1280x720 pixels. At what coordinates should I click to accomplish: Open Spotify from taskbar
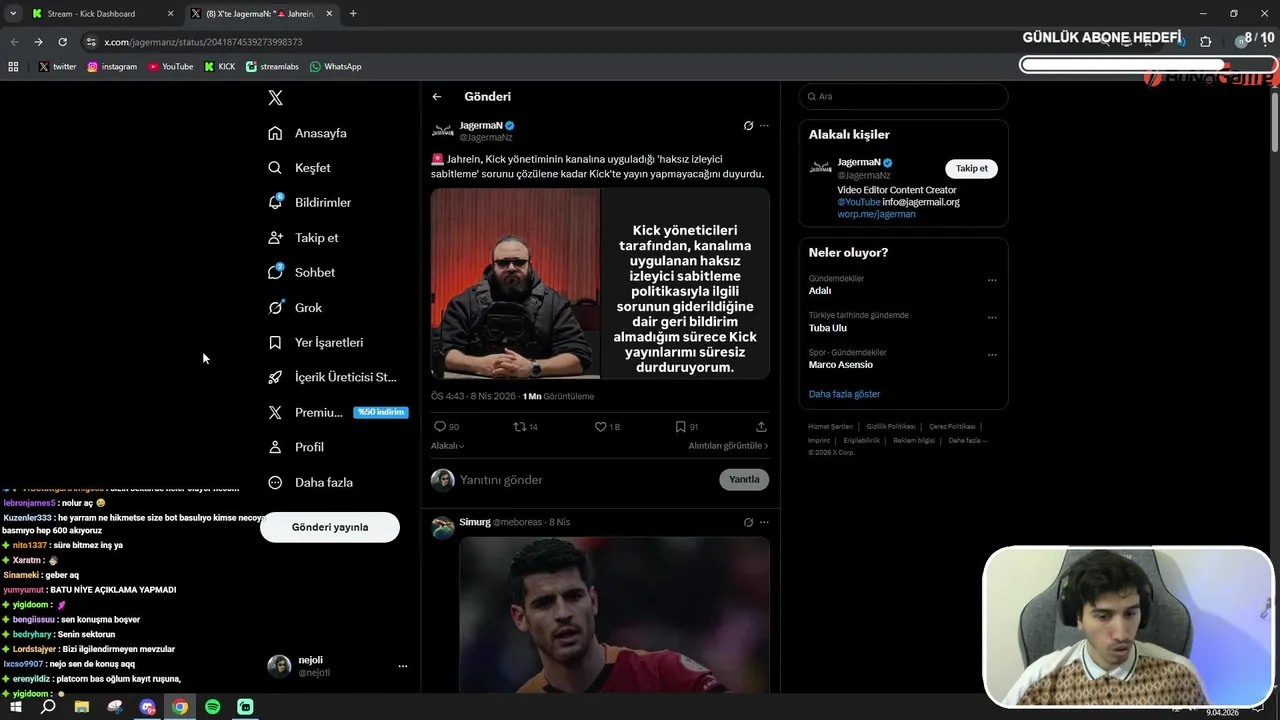click(x=213, y=707)
